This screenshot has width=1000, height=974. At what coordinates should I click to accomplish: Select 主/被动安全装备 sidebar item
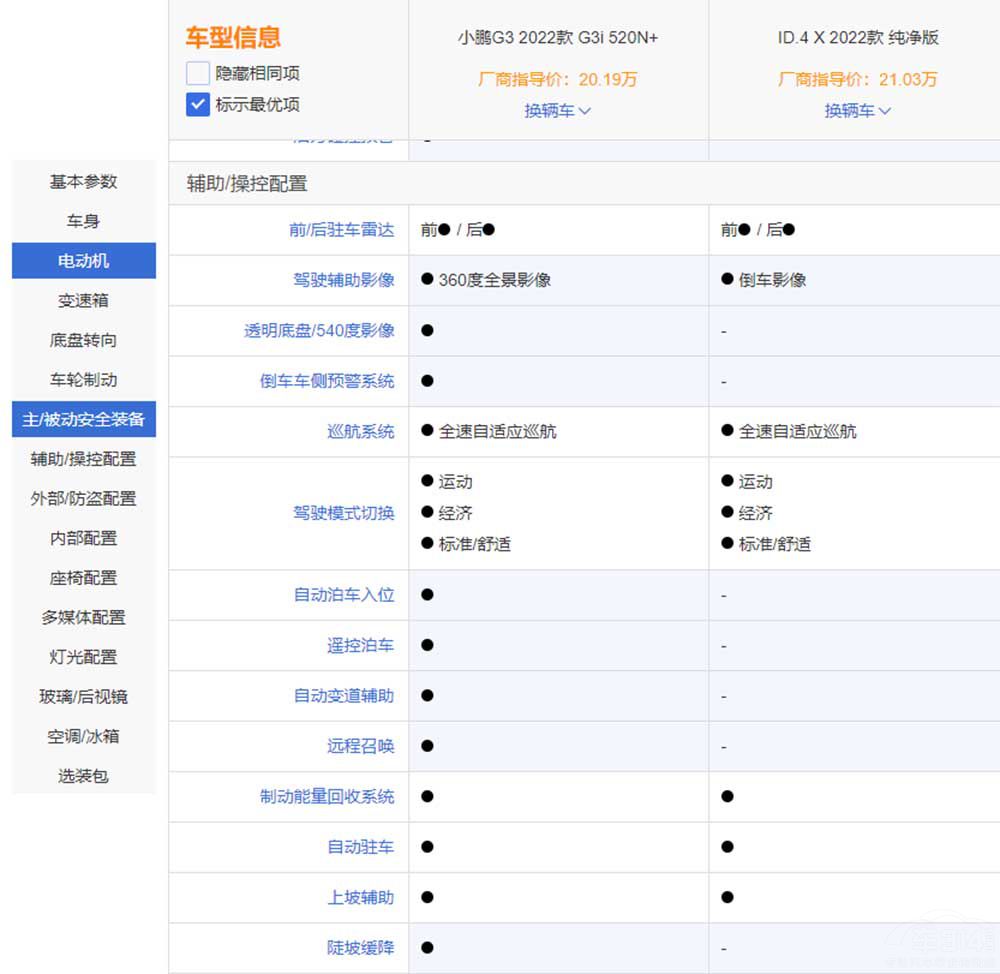pos(84,419)
